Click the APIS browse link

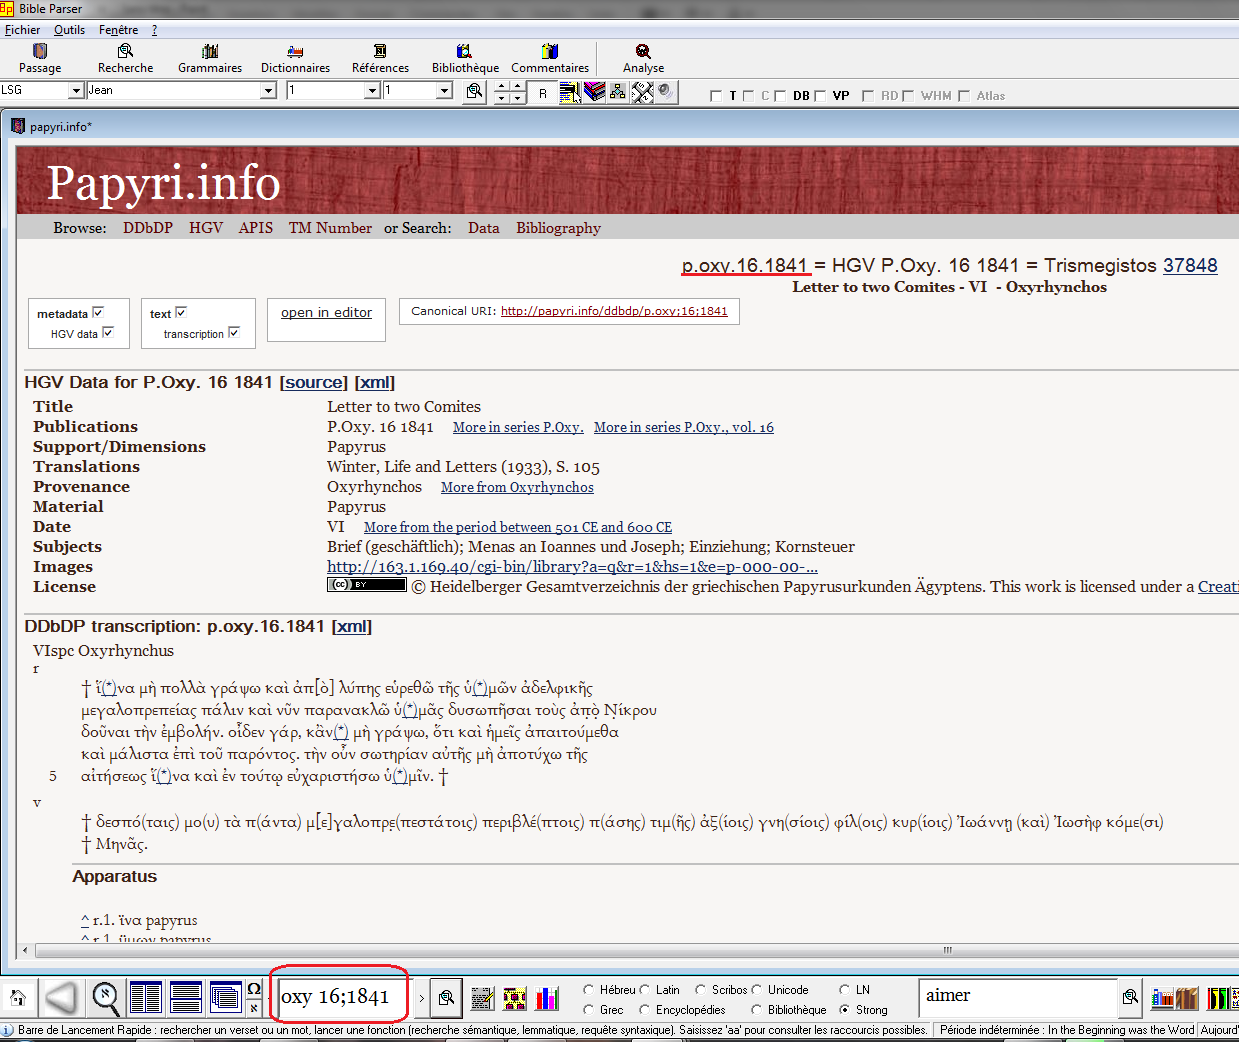coord(256,228)
